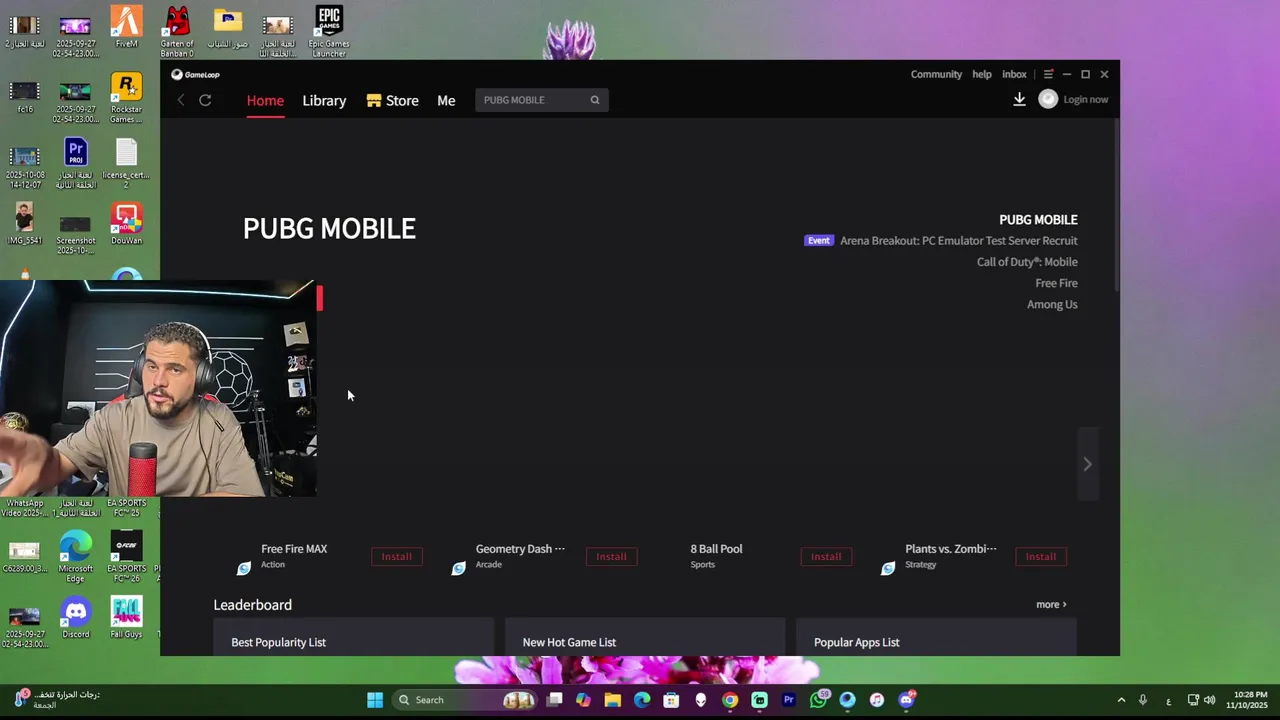Open the Community link
The height and width of the screenshot is (720, 1280).
click(x=936, y=74)
